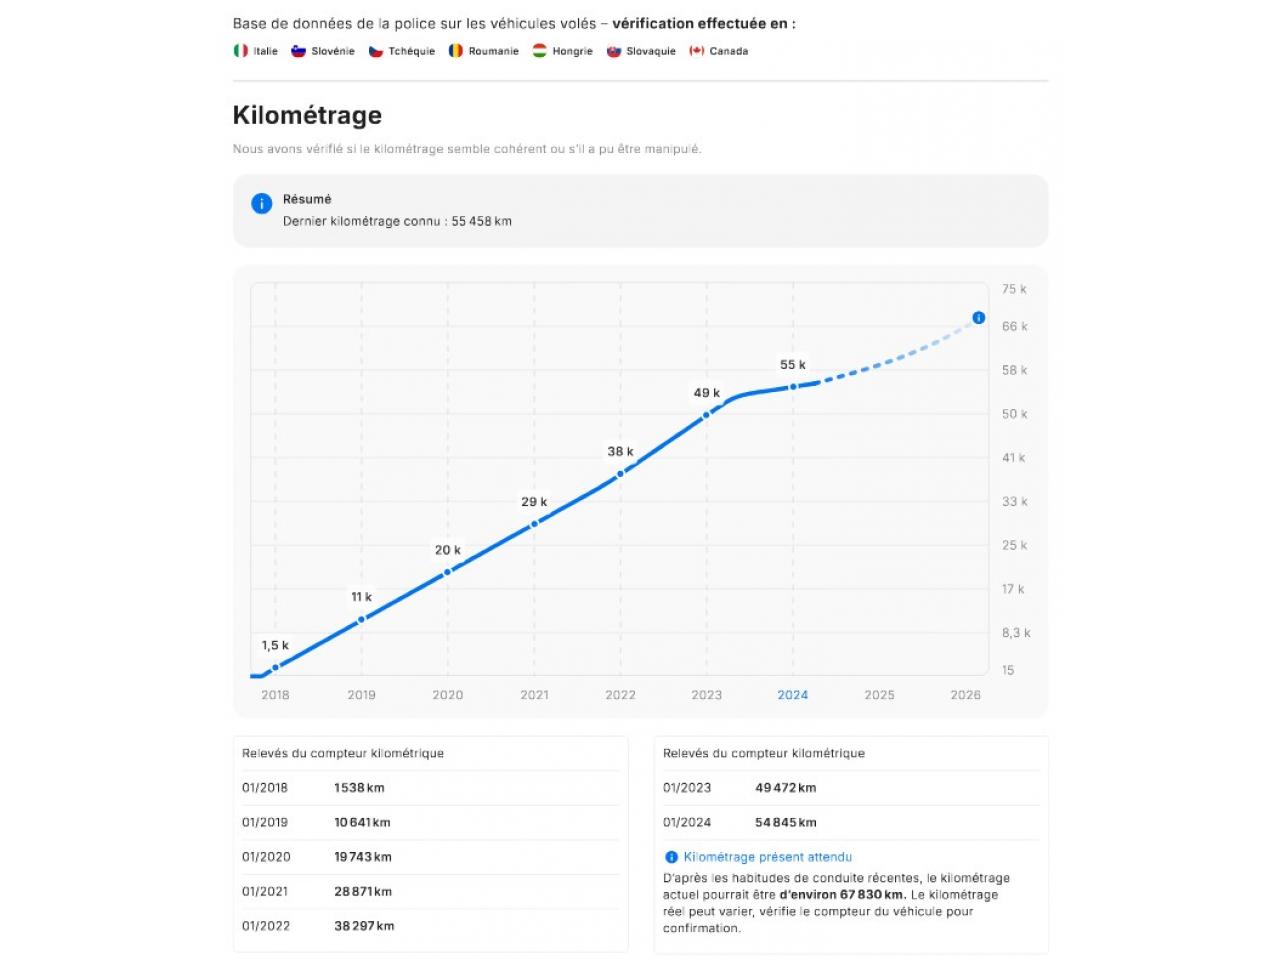Click the Hongrie flag icon
This screenshot has width=1280, height=960.
[x=539, y=51]
